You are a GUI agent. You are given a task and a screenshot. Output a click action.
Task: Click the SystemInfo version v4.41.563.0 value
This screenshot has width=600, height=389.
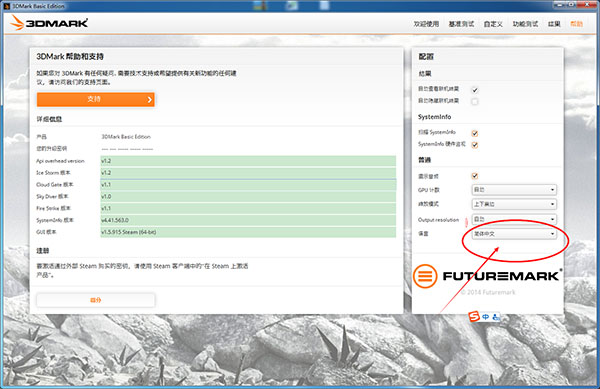[248, 220]
